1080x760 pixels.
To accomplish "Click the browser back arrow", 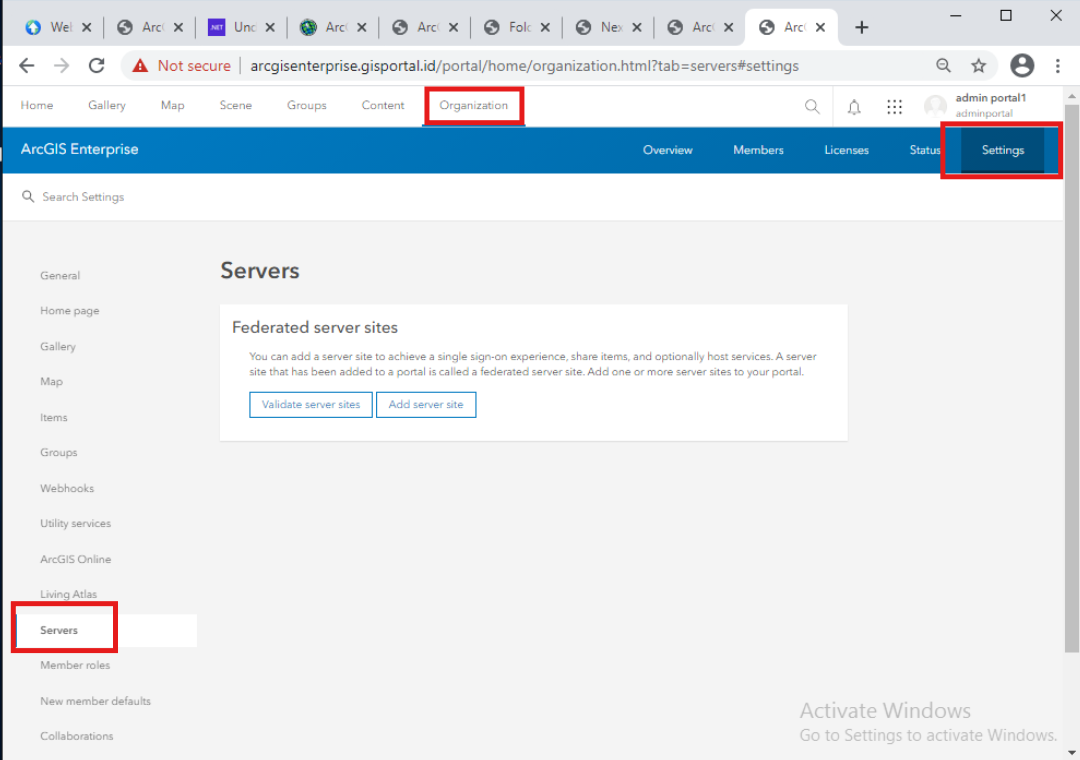I will [27, 65].
